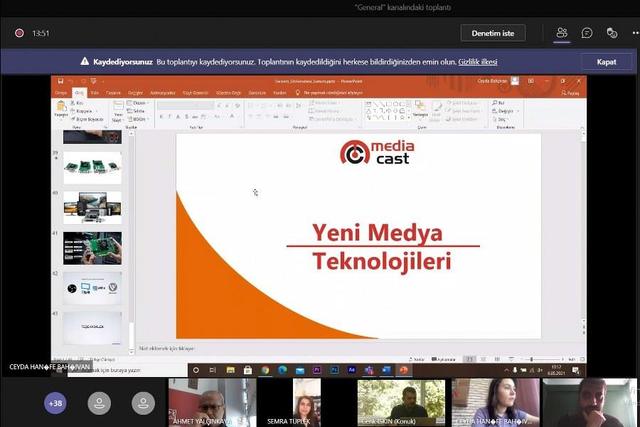Screen dimensions: 640x427
Task: Open the Dosya tab in PowerPoint
Action: coord(61,92)
